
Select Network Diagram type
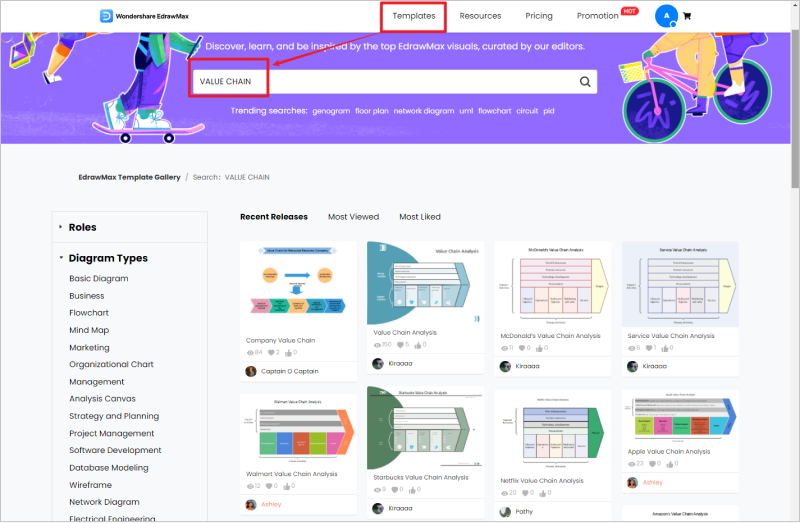(x=104, y=502)
